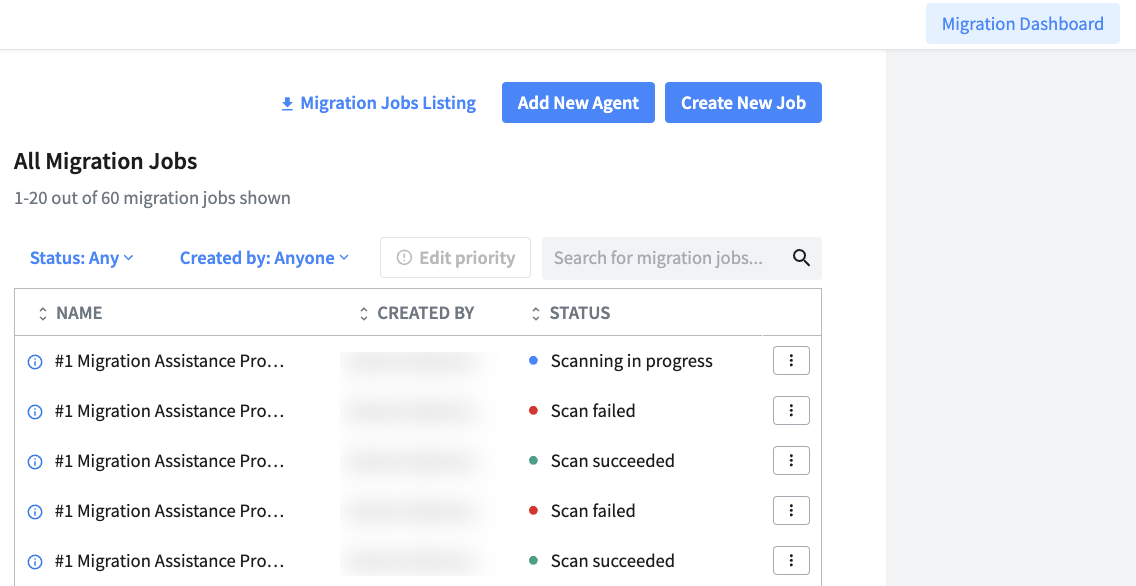The width and height of the screenshot is (1136, 586).
Task: Click the search for migration jobs field
Action: tap(660, 257)
